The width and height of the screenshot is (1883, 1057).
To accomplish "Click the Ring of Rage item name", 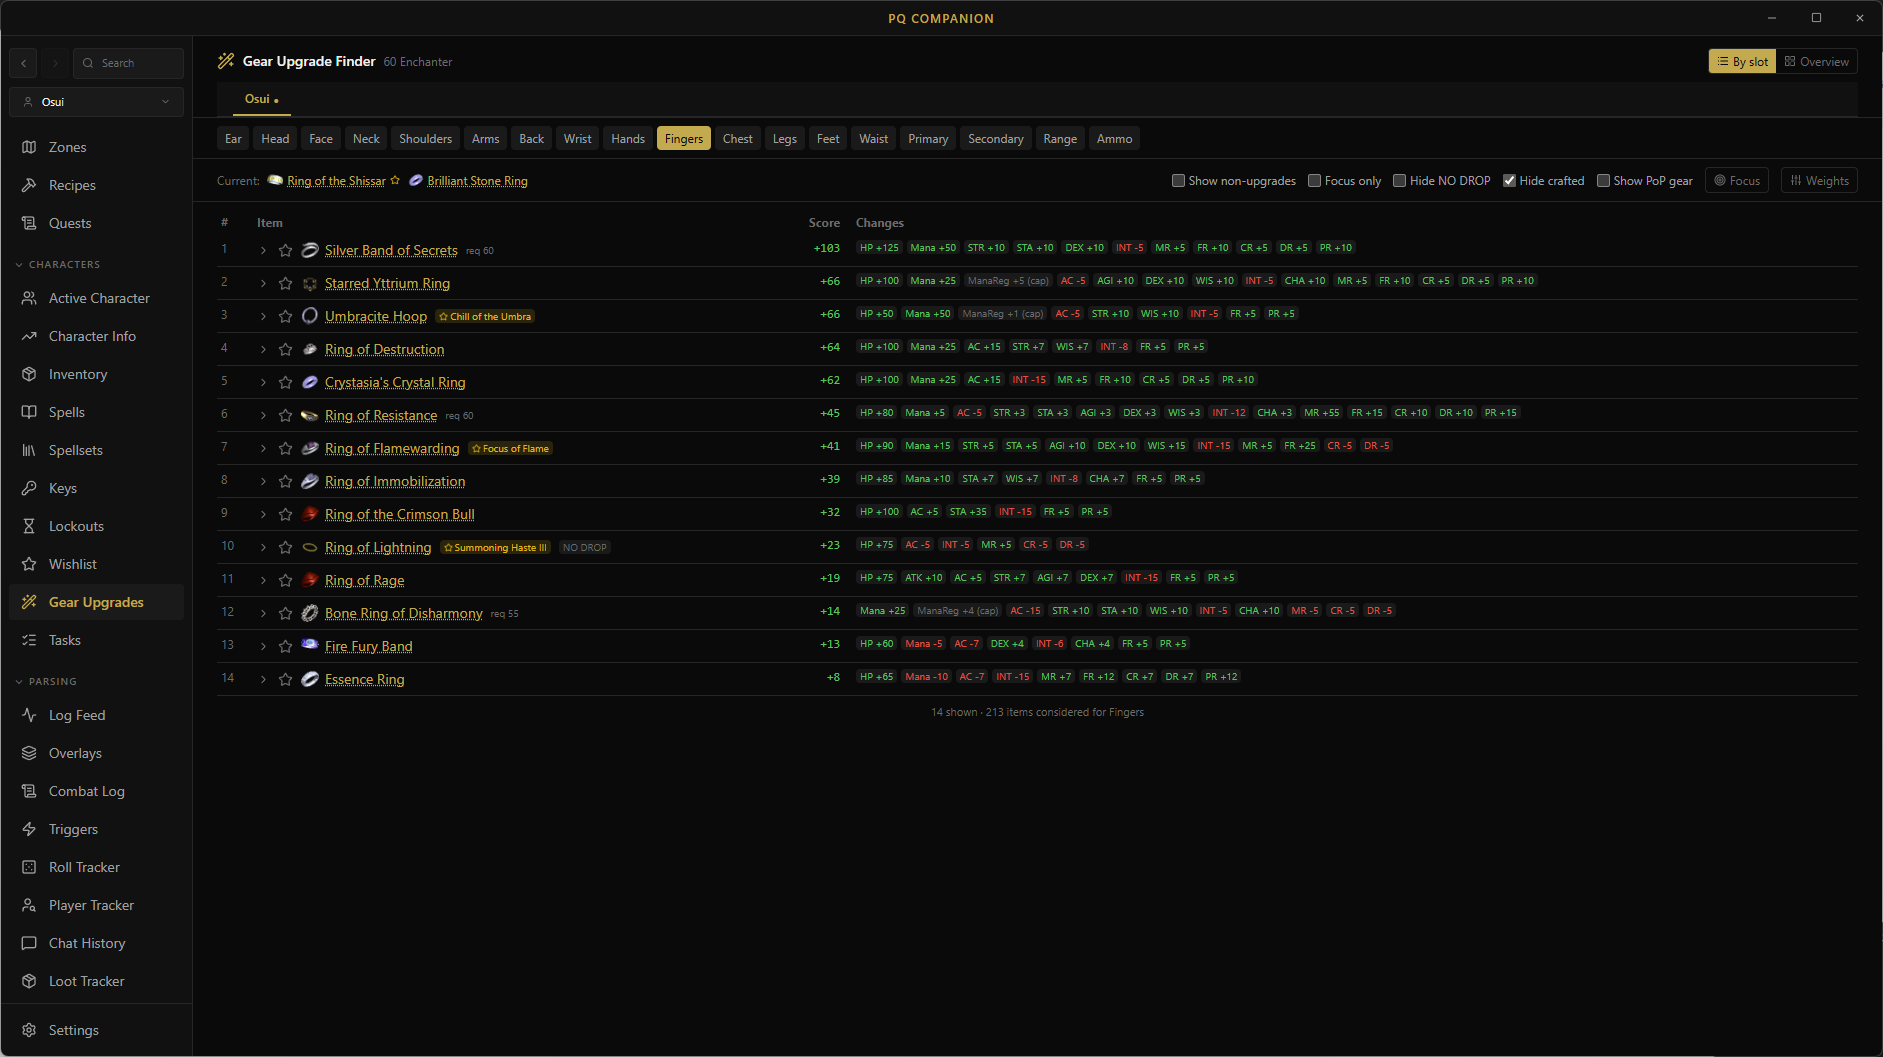I will tap(365, 580).
